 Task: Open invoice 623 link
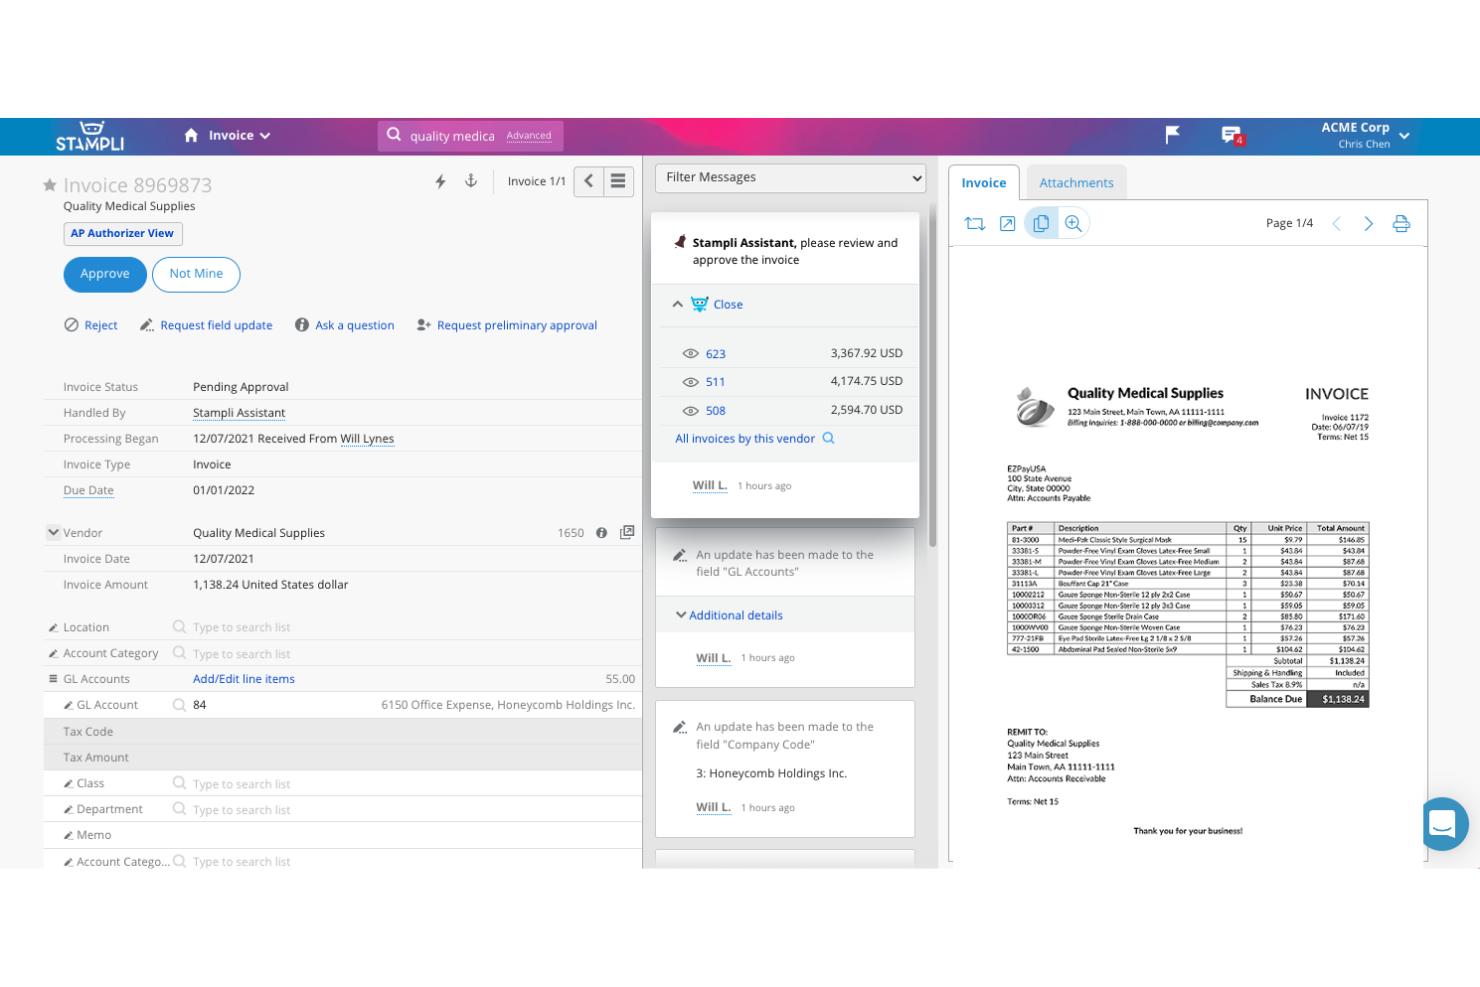tap(716, 354)
